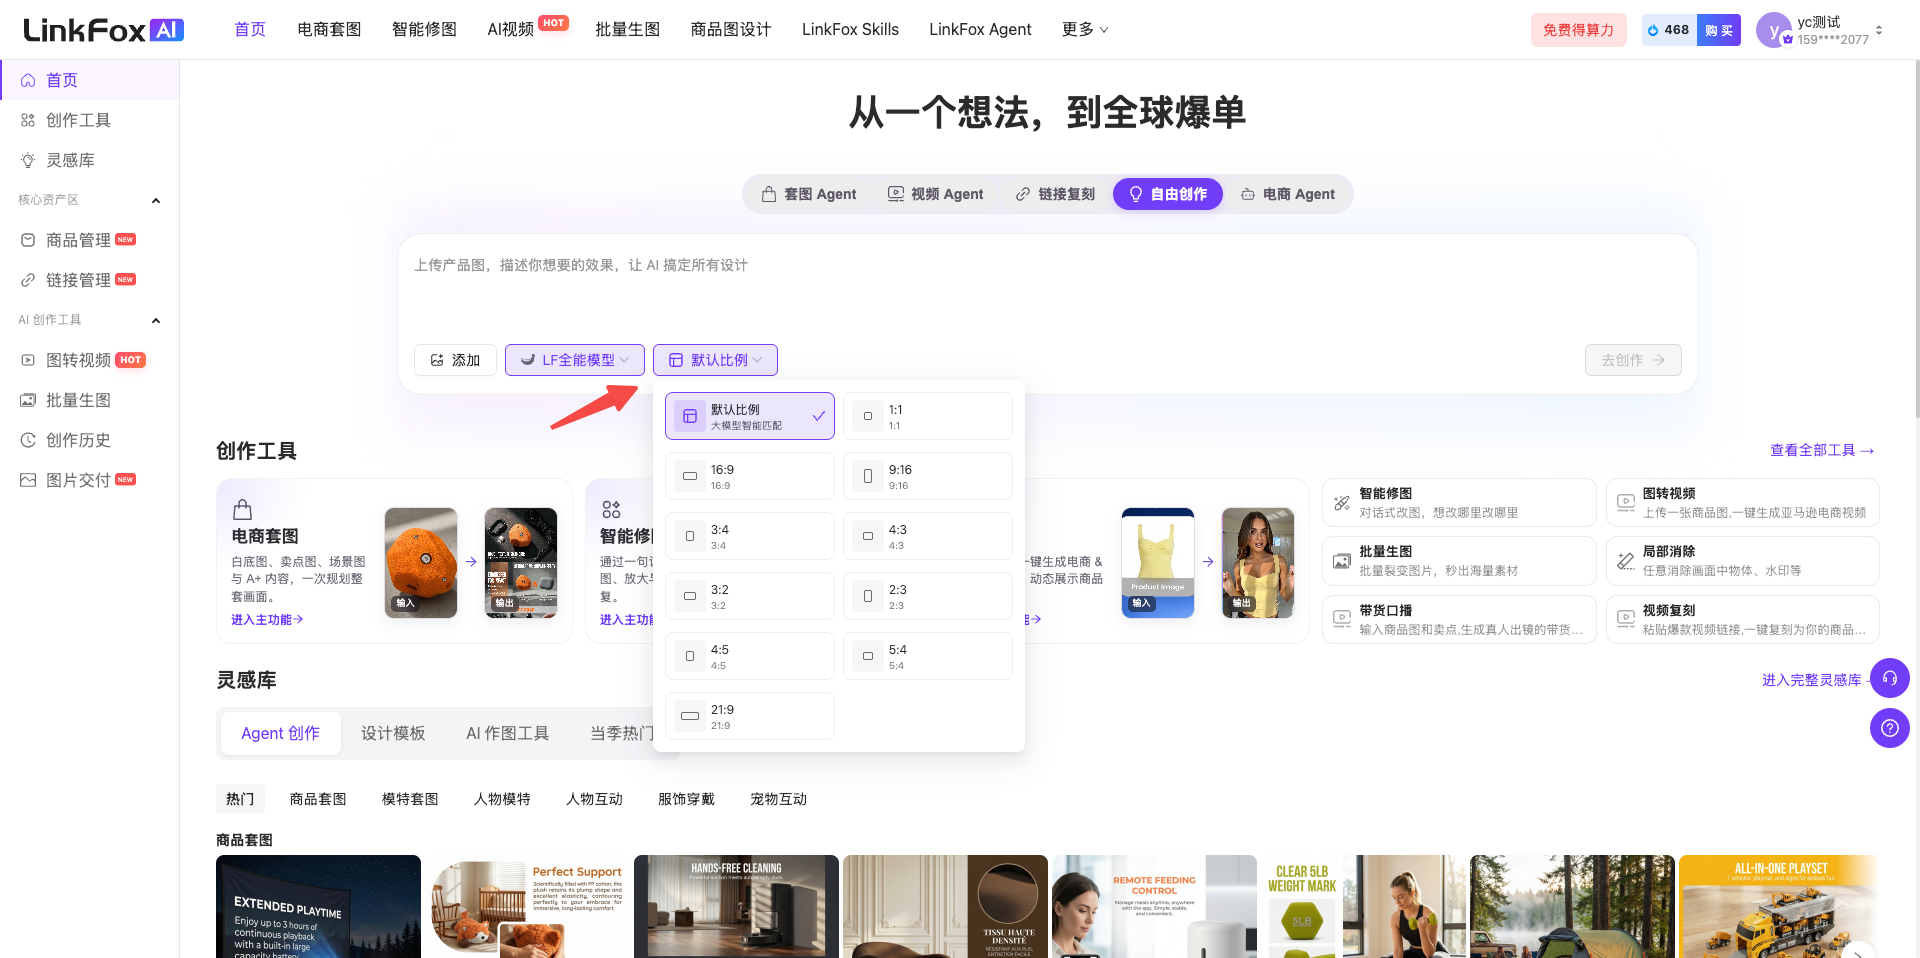This screenshot has height=958, width=1920.
Task: Click the user avatar icon
Action: [x=1774, y=30]
